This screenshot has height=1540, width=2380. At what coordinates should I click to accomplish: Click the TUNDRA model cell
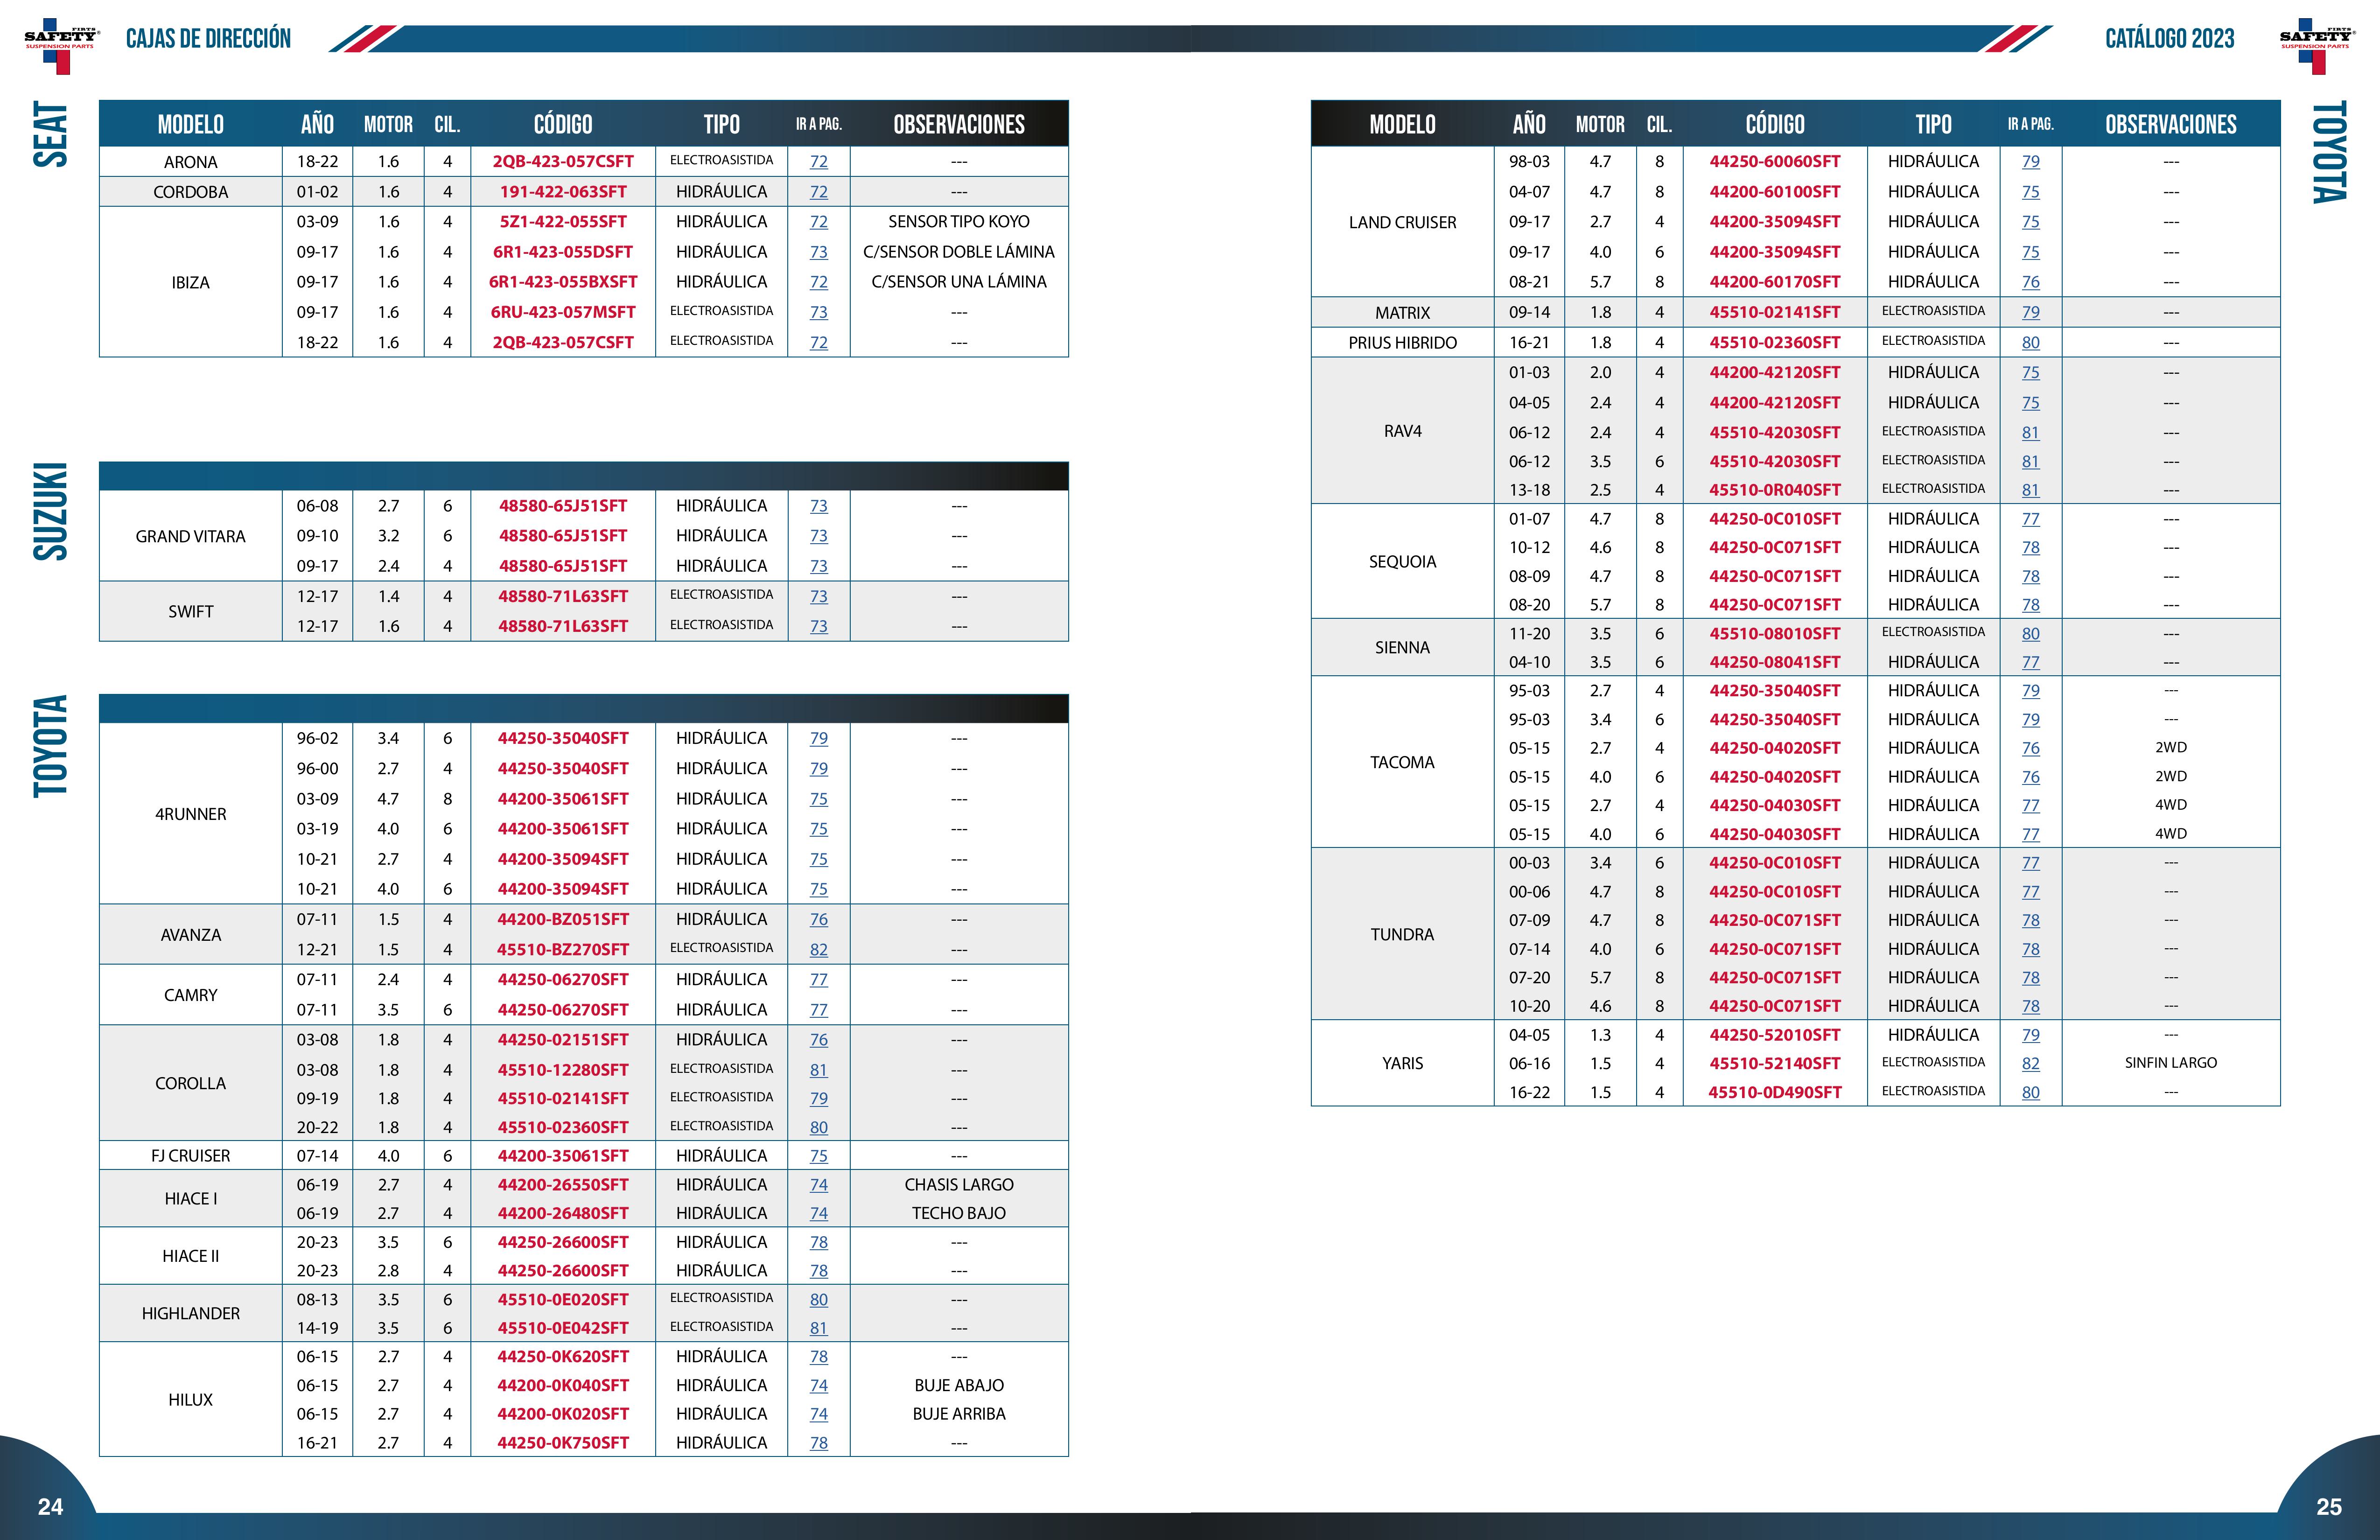pyautogui.click(x=1403, y=934)
